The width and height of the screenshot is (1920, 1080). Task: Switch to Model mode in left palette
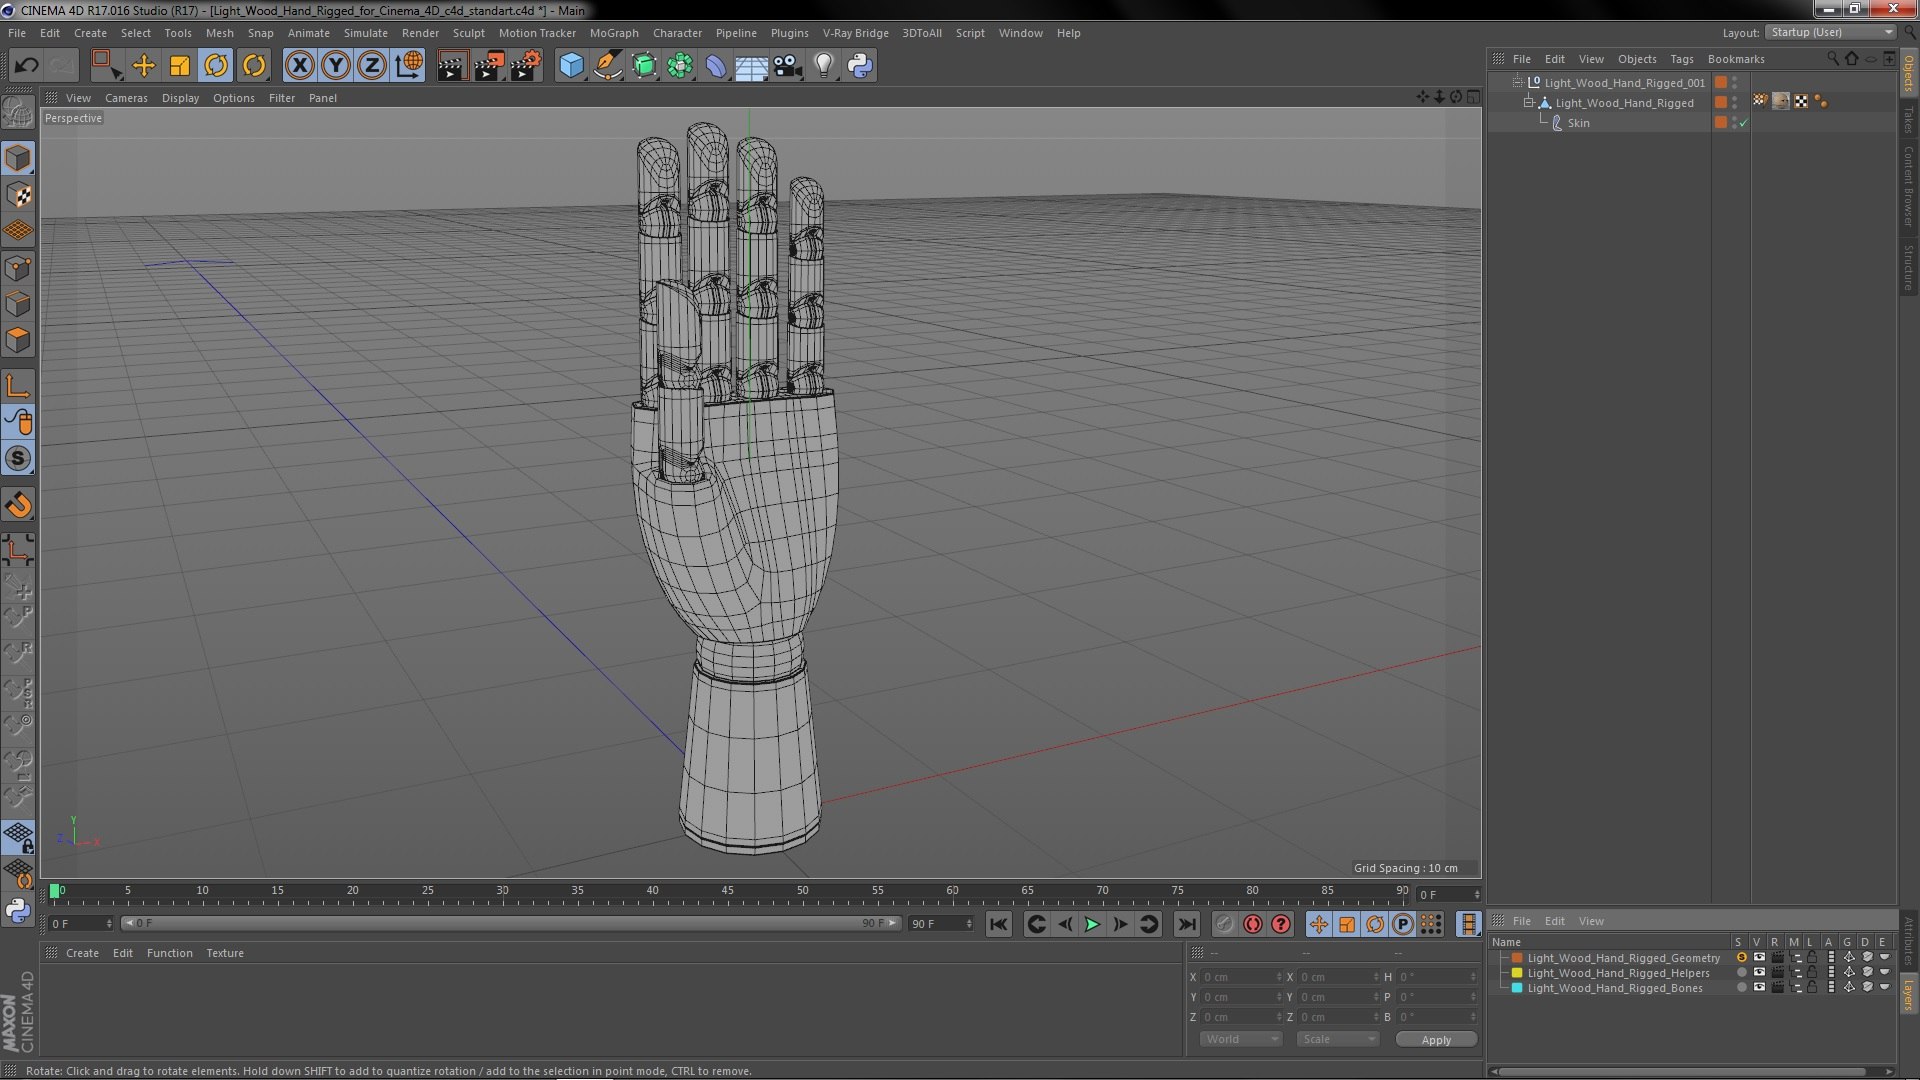coord(18,158)
